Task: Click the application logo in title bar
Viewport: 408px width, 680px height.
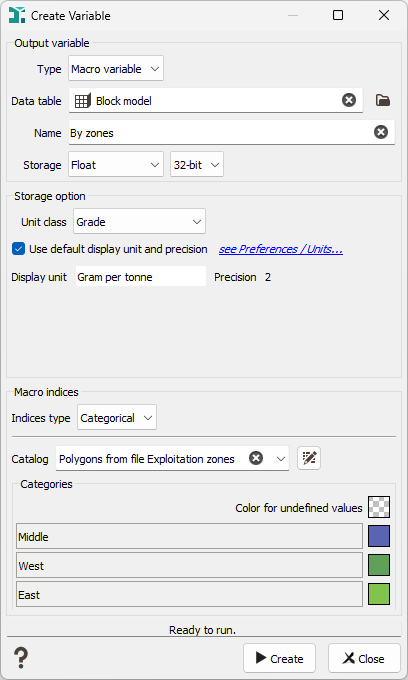Action: [x=17, y=15]
